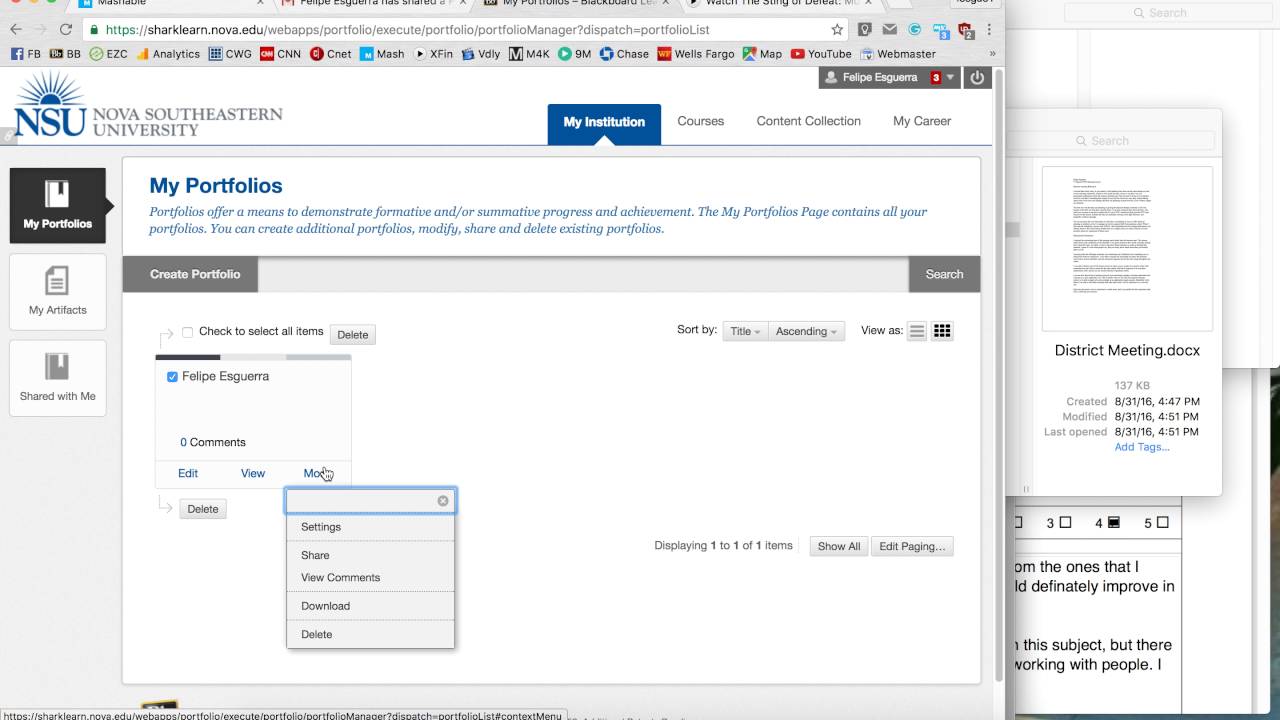Screen dimensions: 1280x720
Task: Click the Edit Paging button
Action: (912, 546)
